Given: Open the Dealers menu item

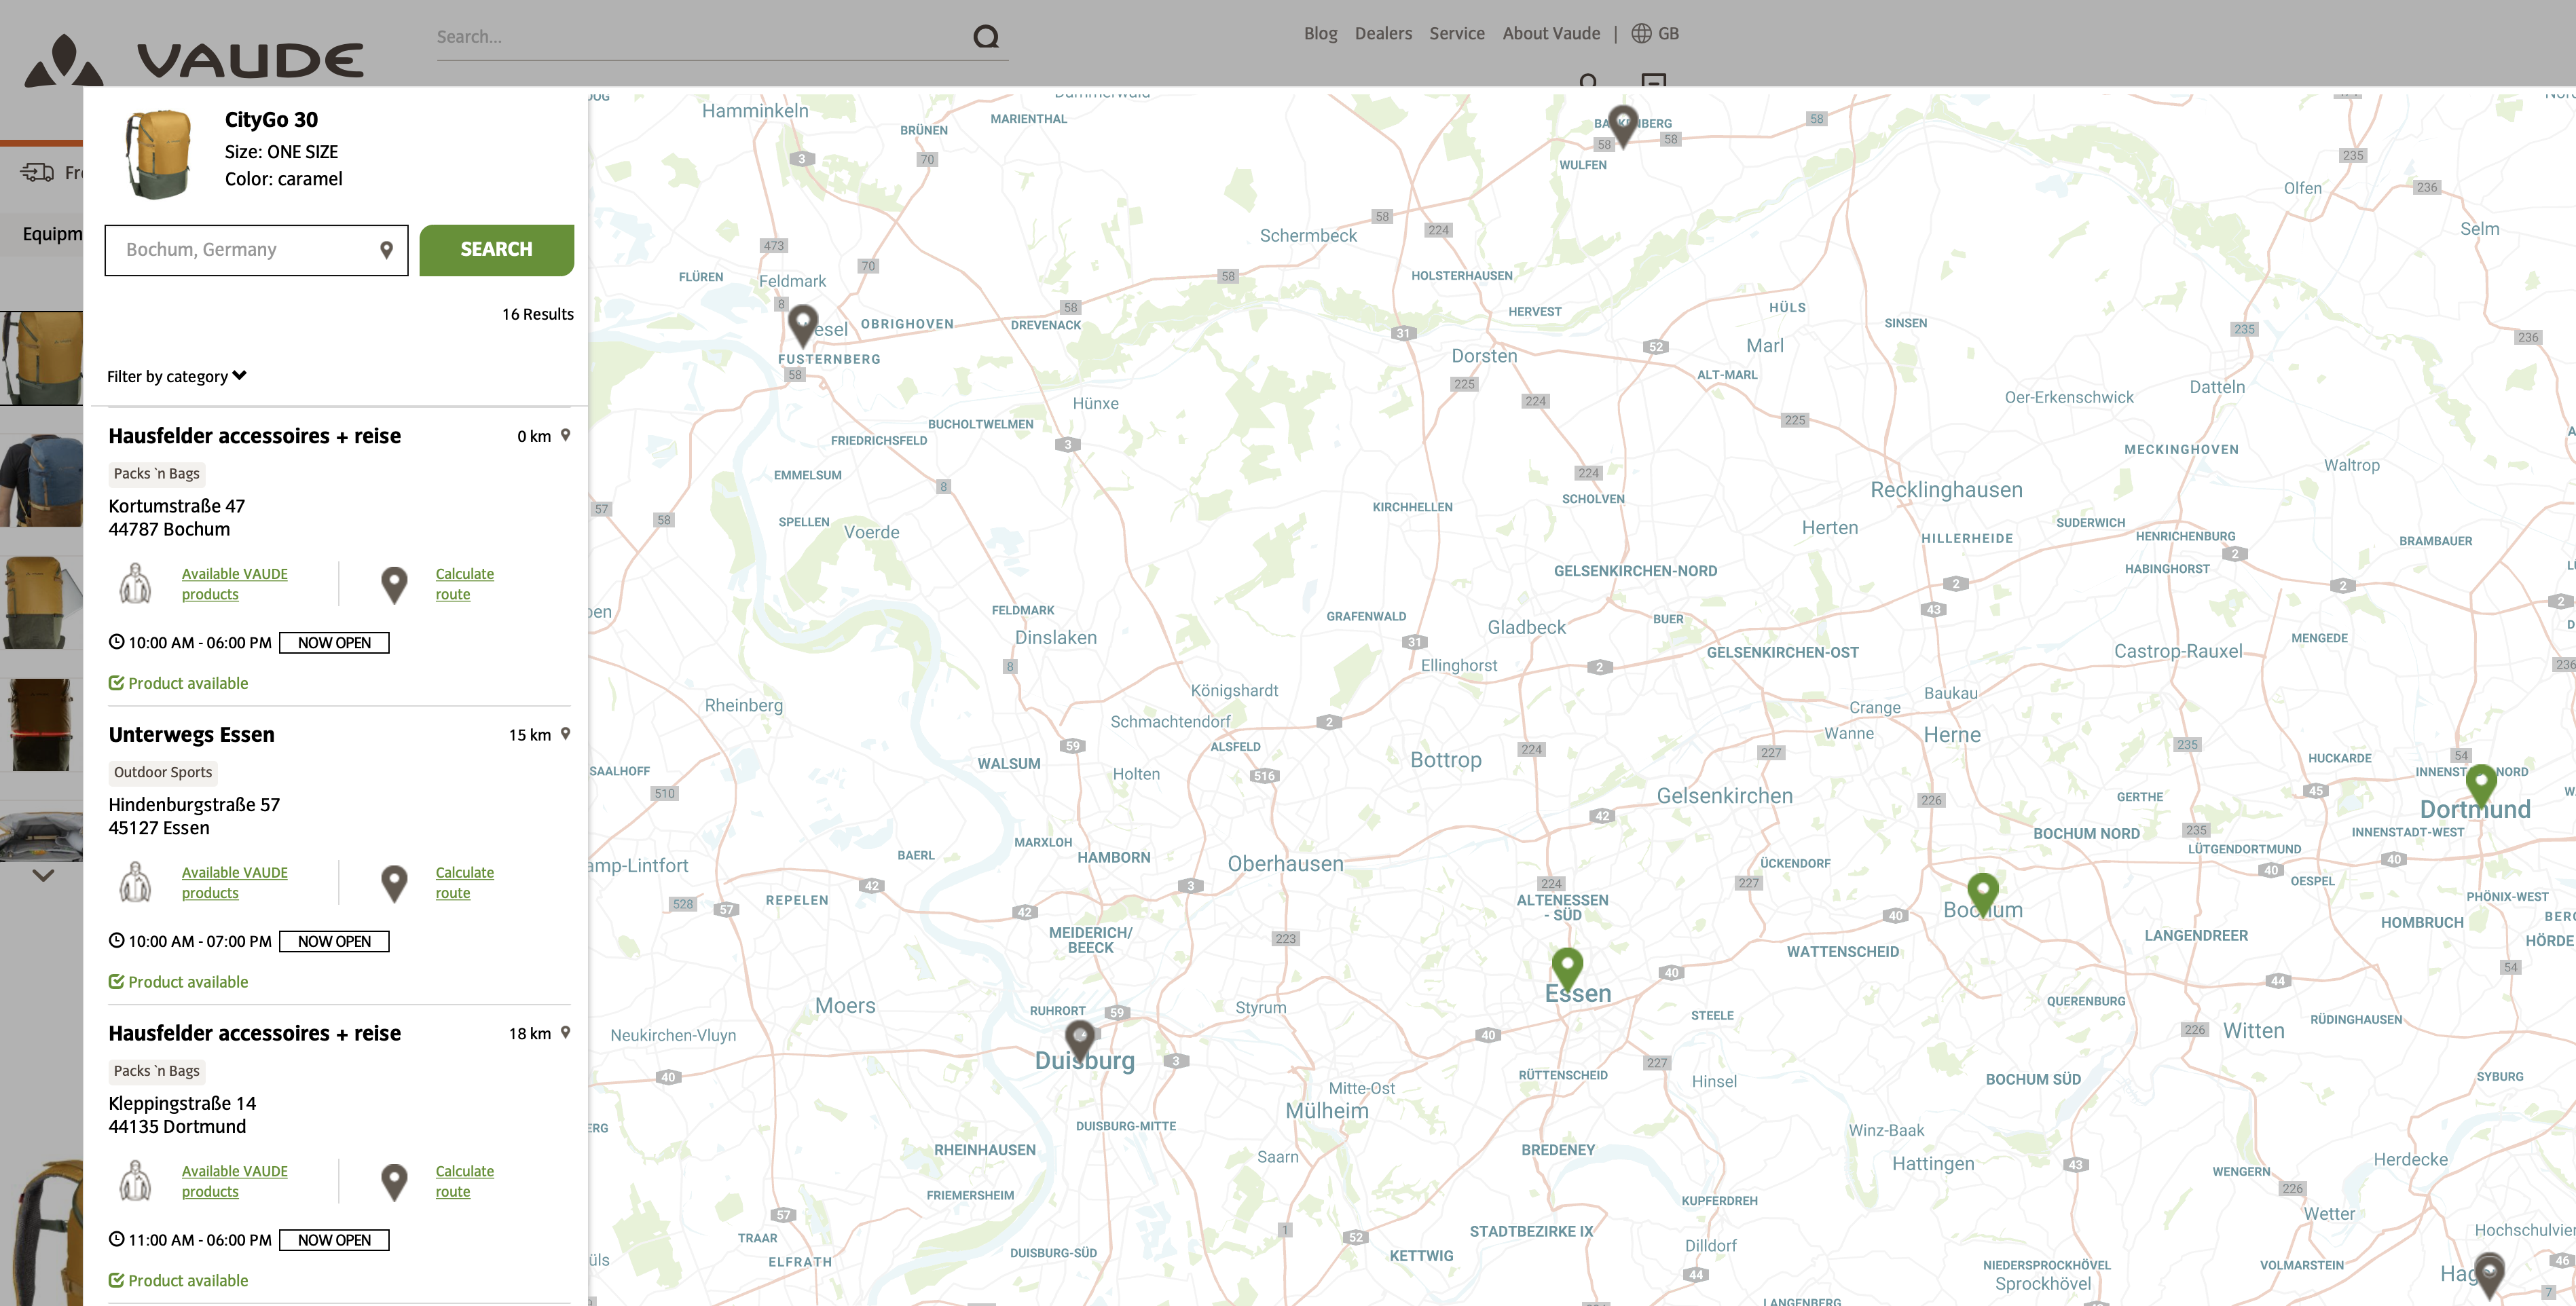Looking at the screenshot, I should [1383, 33].
